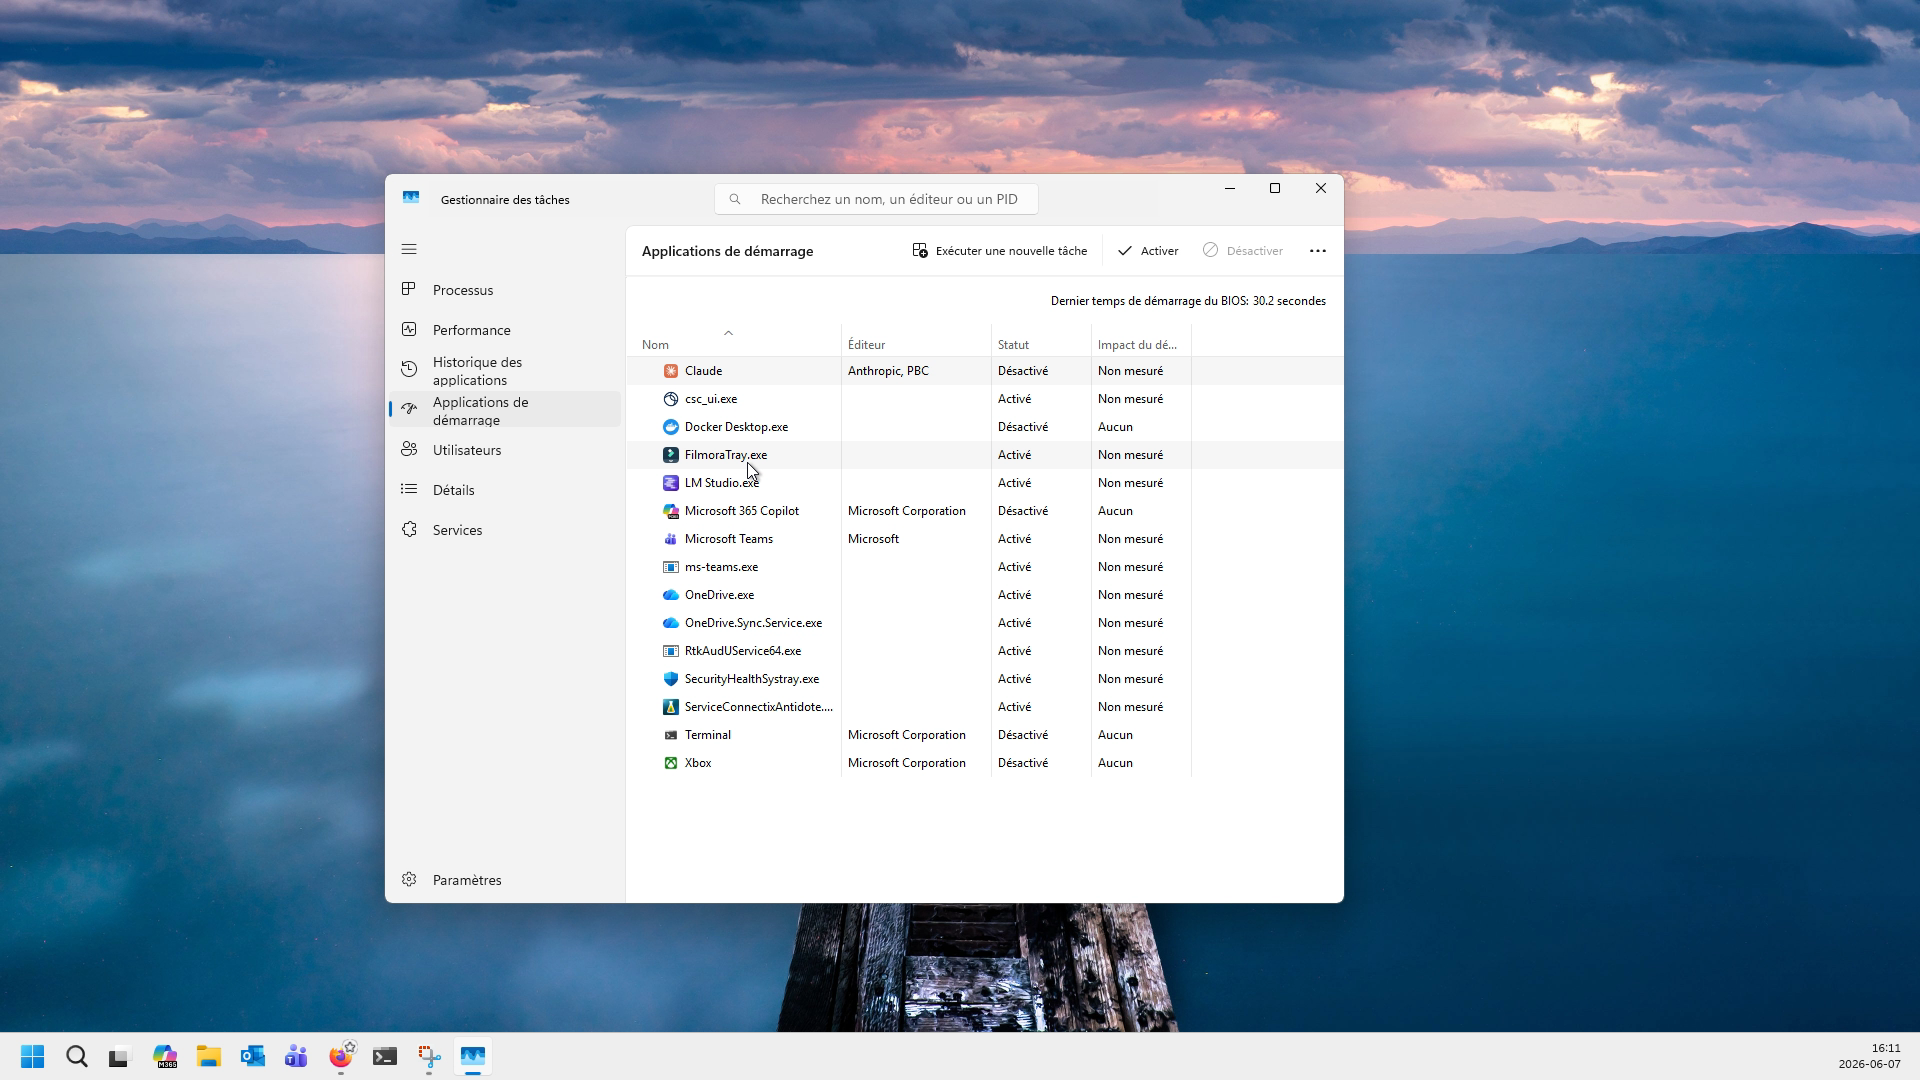Go to the Utilisateurs tab
Image resolution: width=1920 pixels, height=1080 pixels.
click(505, 450)
